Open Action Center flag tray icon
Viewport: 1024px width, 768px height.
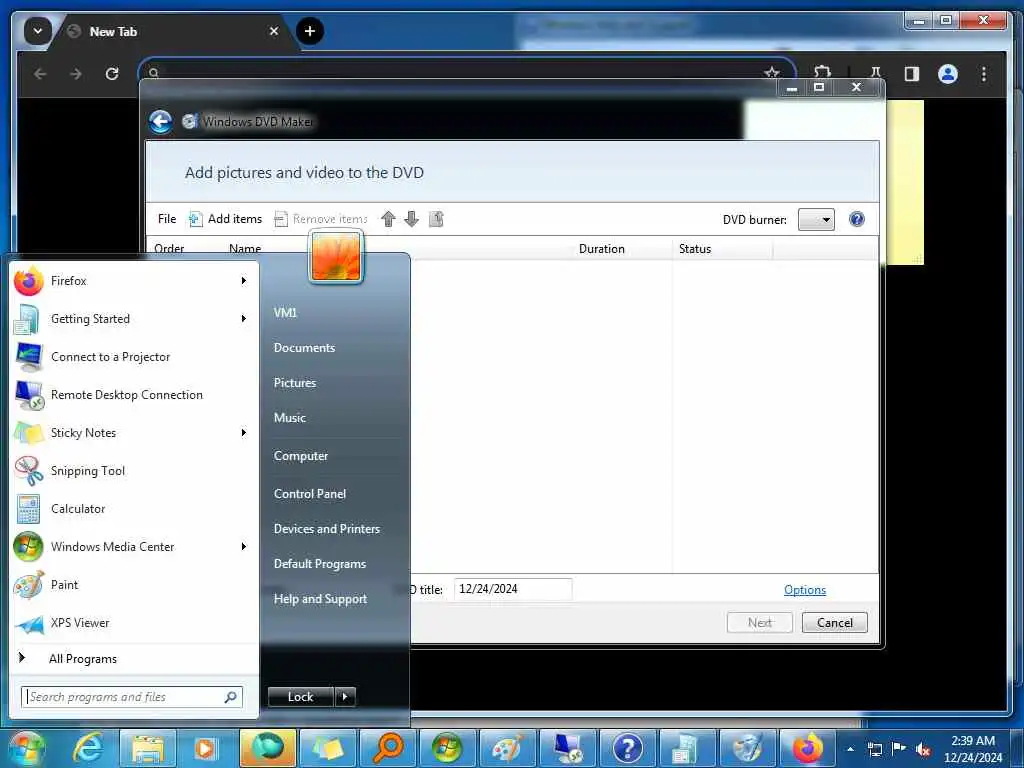[899, 748]
